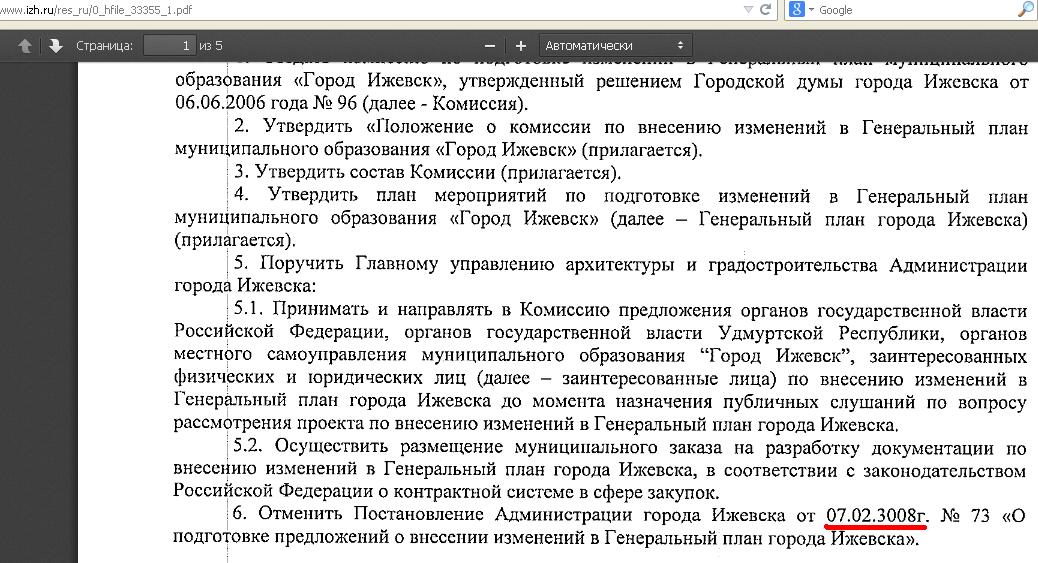Go to previous page with up arrow
Image resolution: width=1038 pixels, height=563 pixels.
pyautogui.click(x=24, y=46)
